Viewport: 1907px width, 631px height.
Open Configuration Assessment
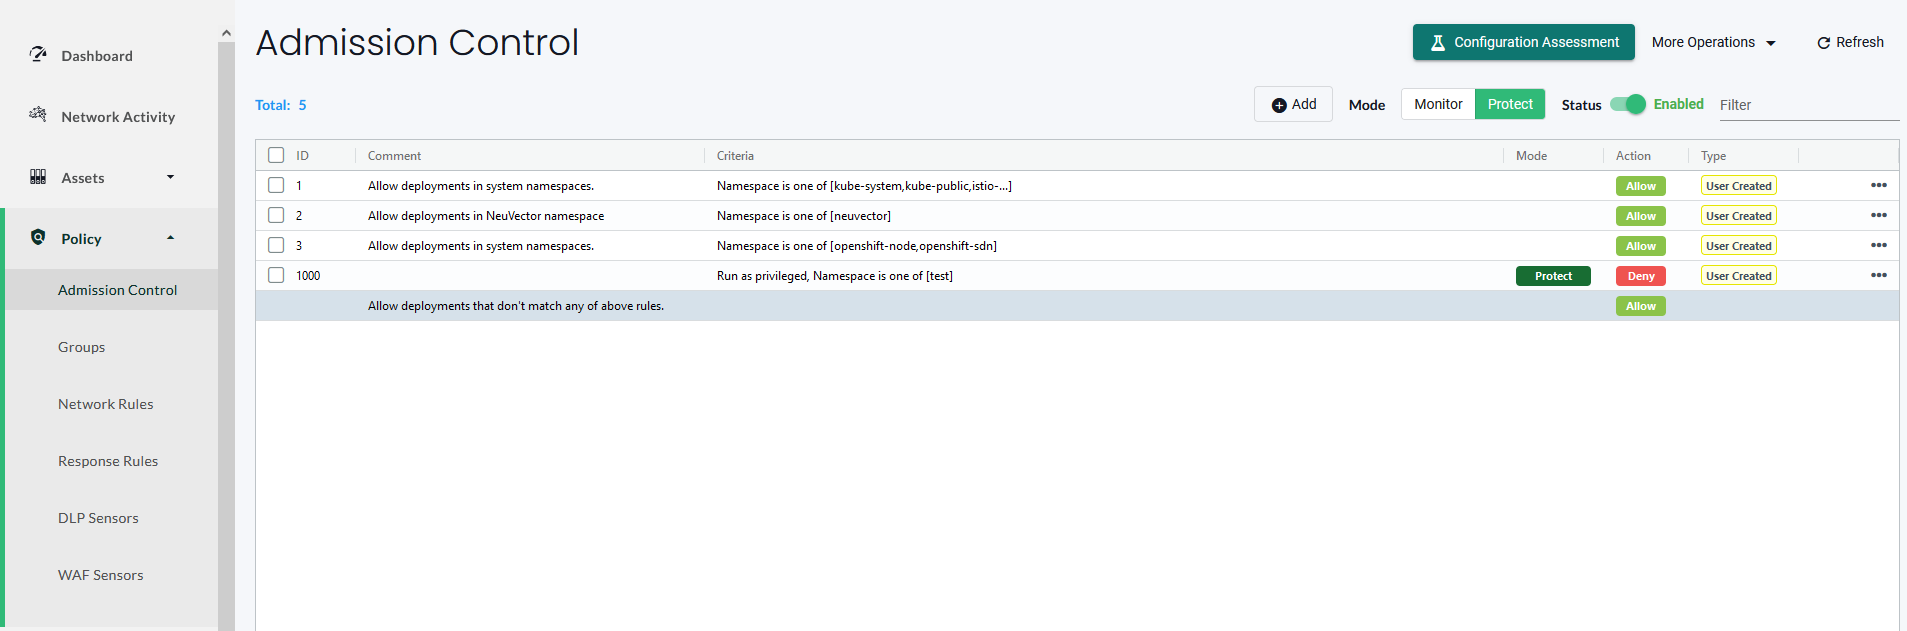1524,42
